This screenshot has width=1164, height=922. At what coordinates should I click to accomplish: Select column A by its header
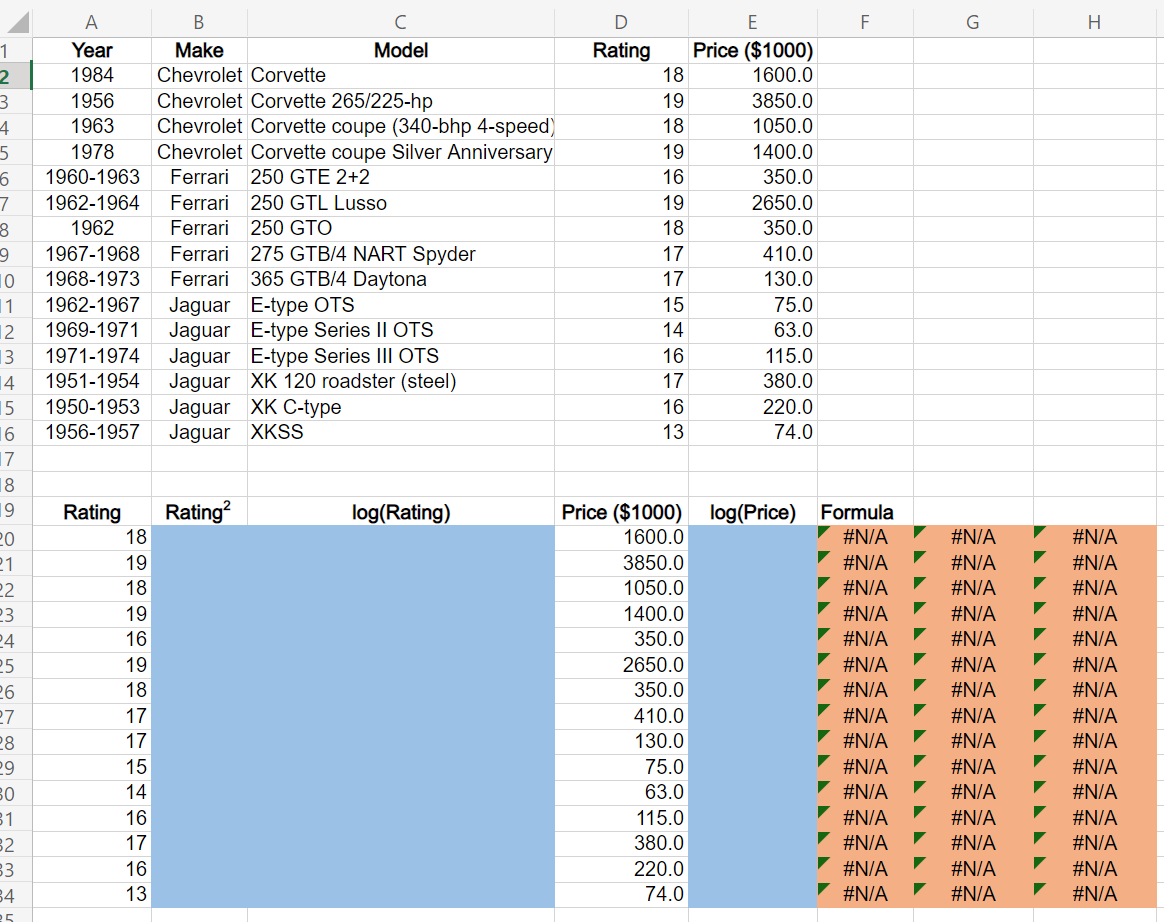click(91, 21)
